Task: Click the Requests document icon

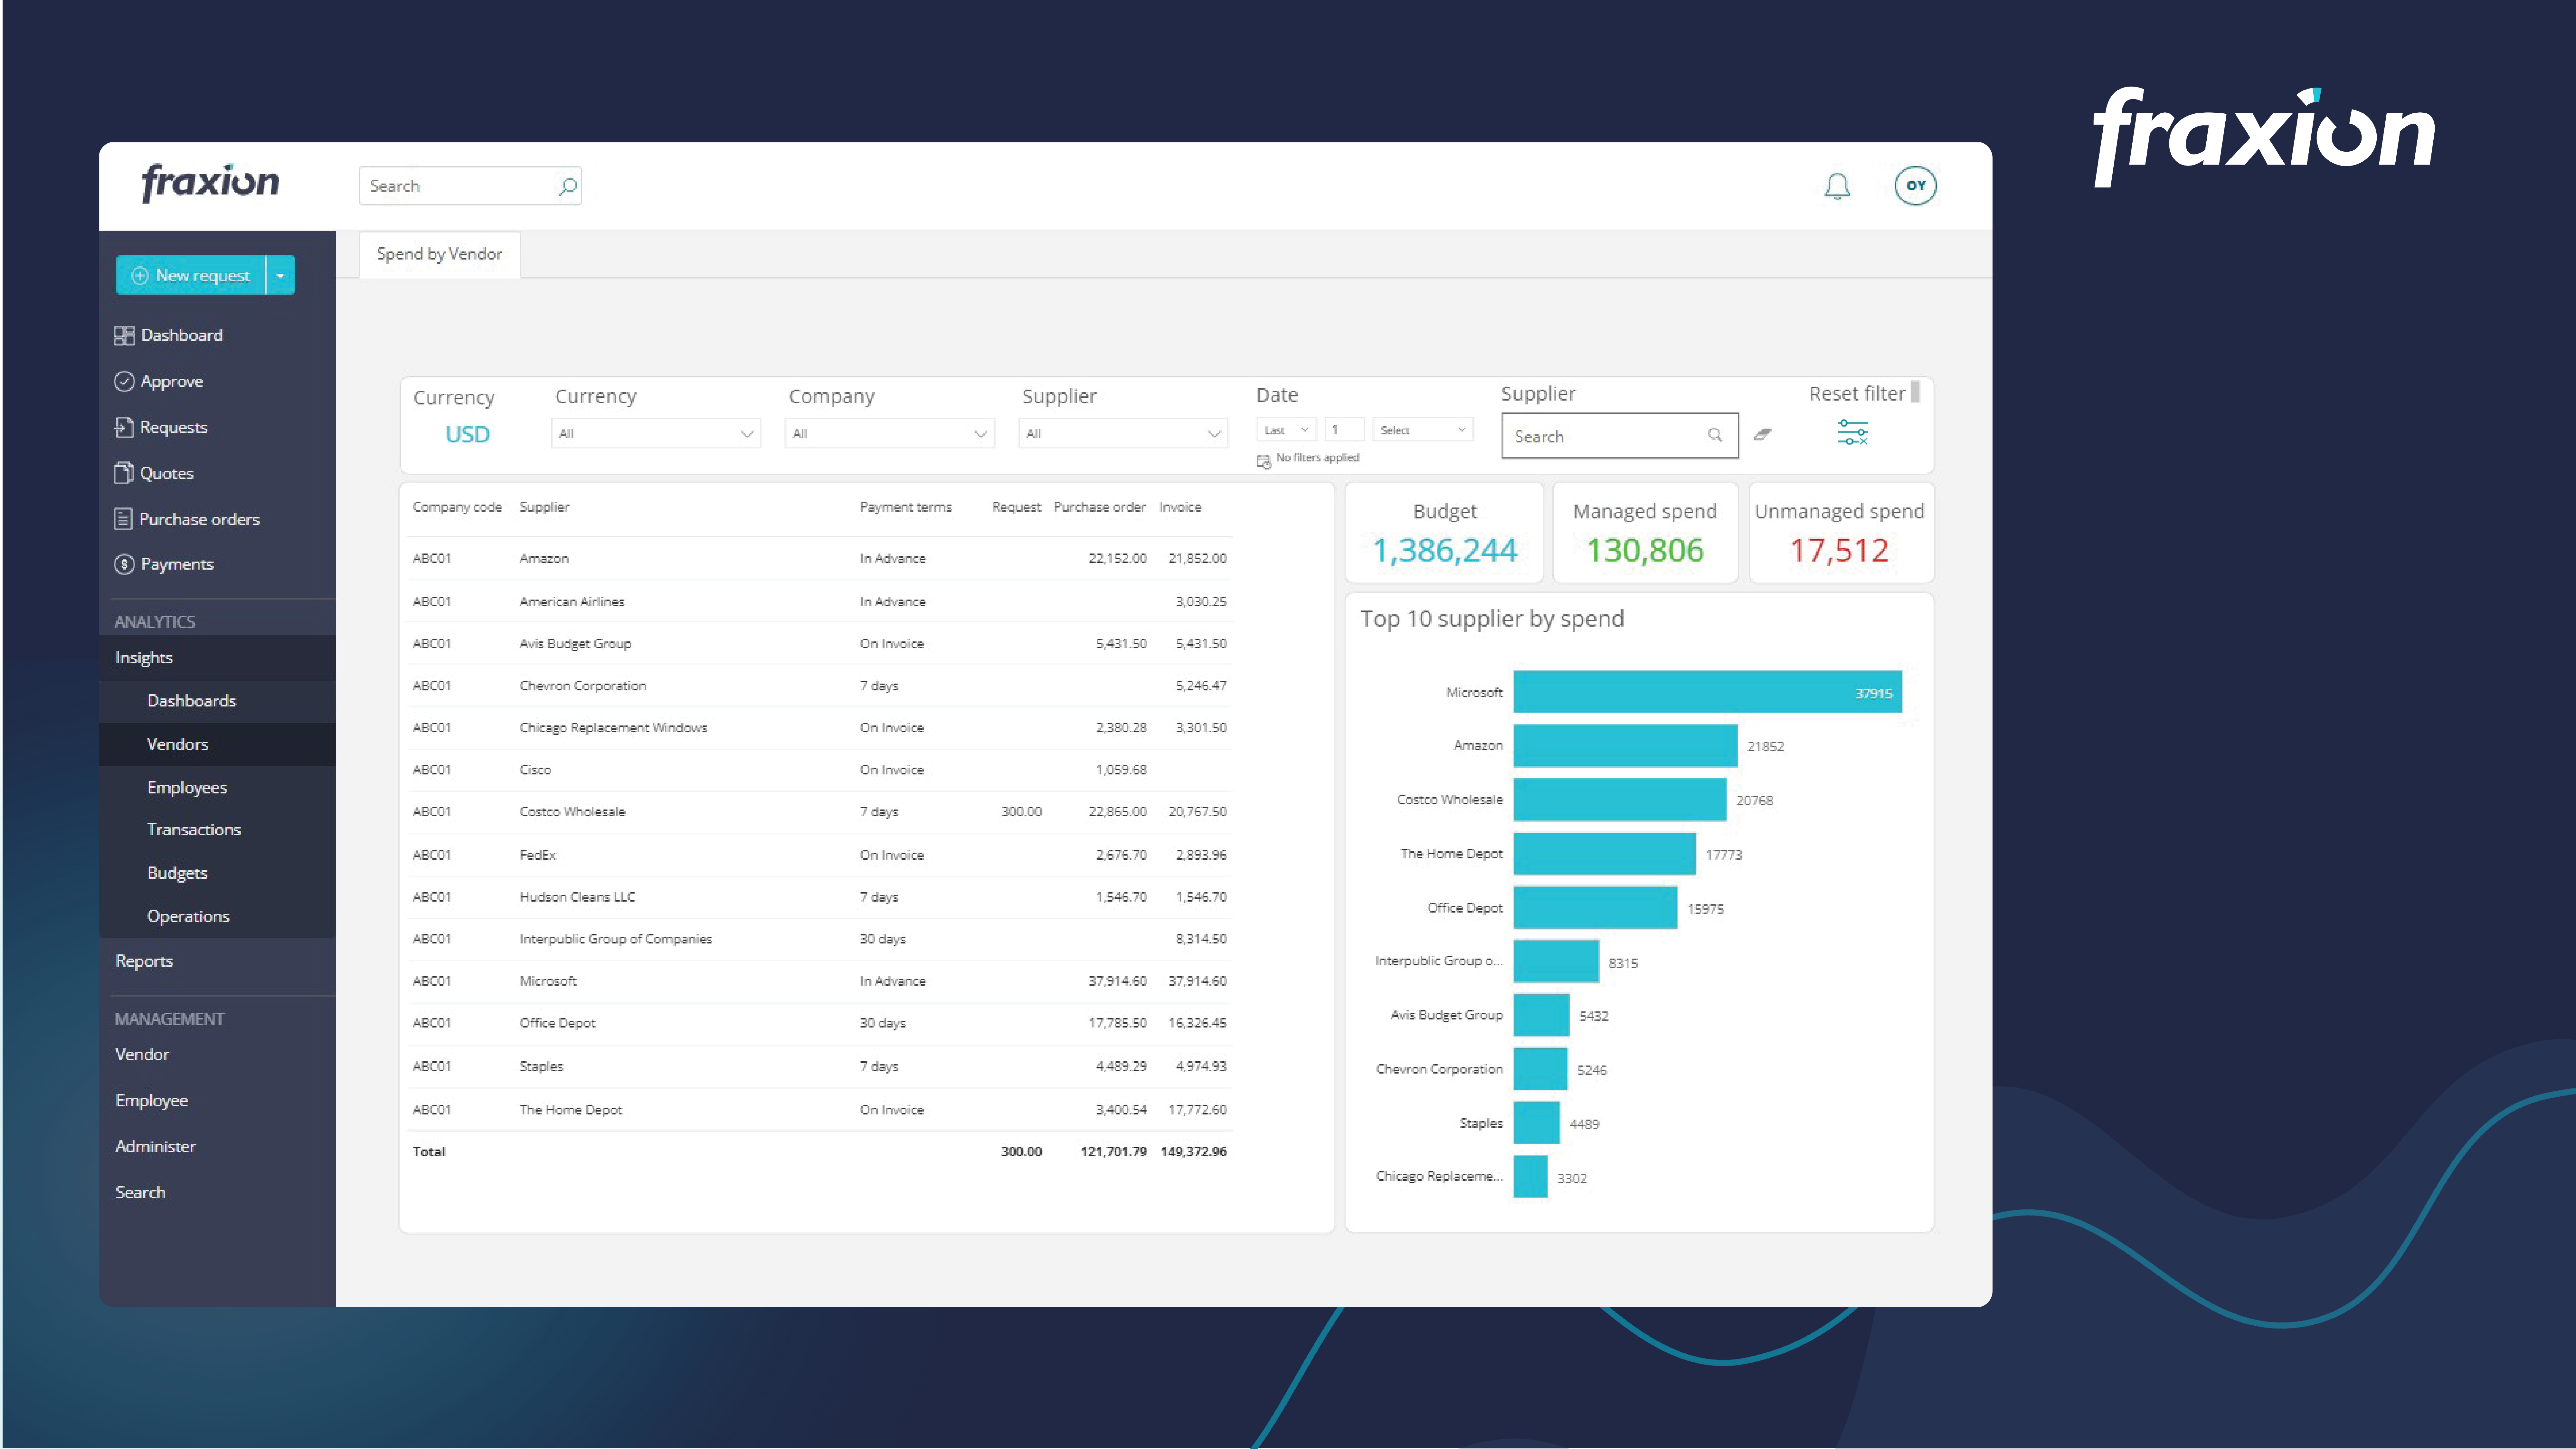Action: [x=124, y=427]
